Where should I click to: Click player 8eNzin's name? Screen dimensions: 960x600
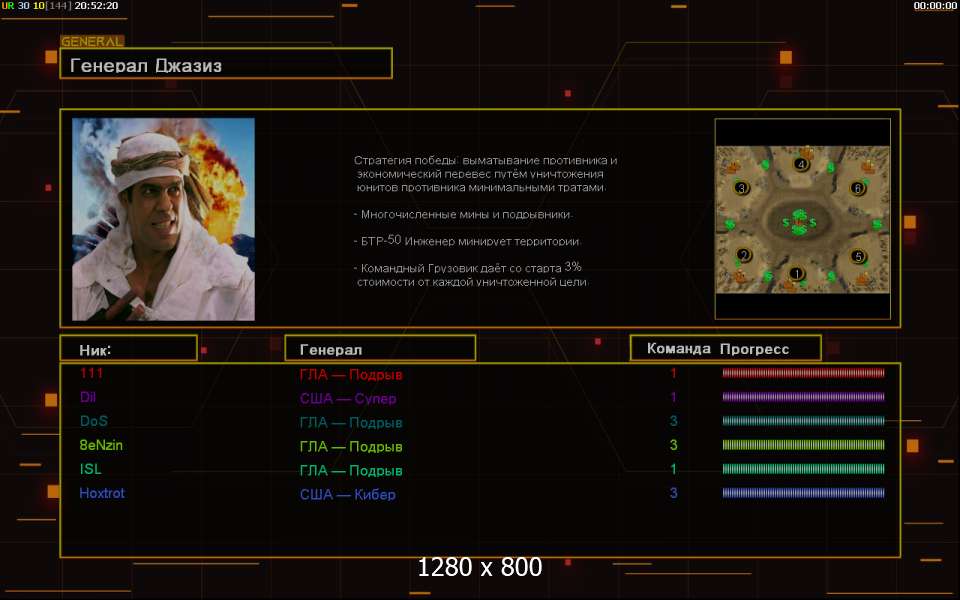tap(101, 445)
